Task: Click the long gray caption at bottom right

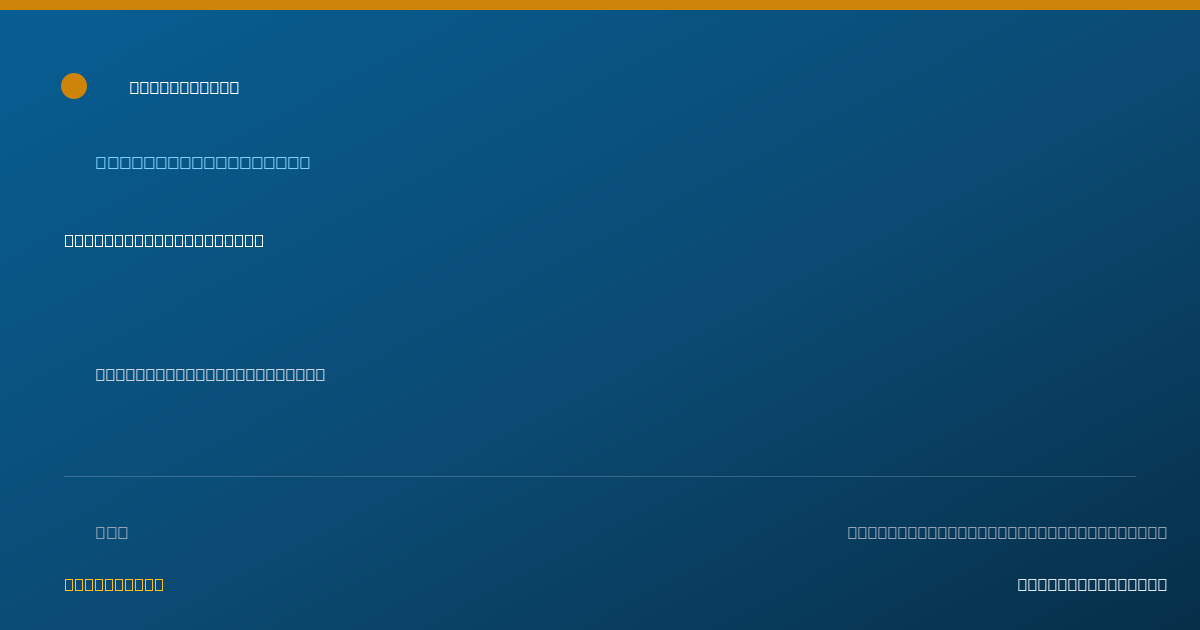Action: click(1007, 532)
